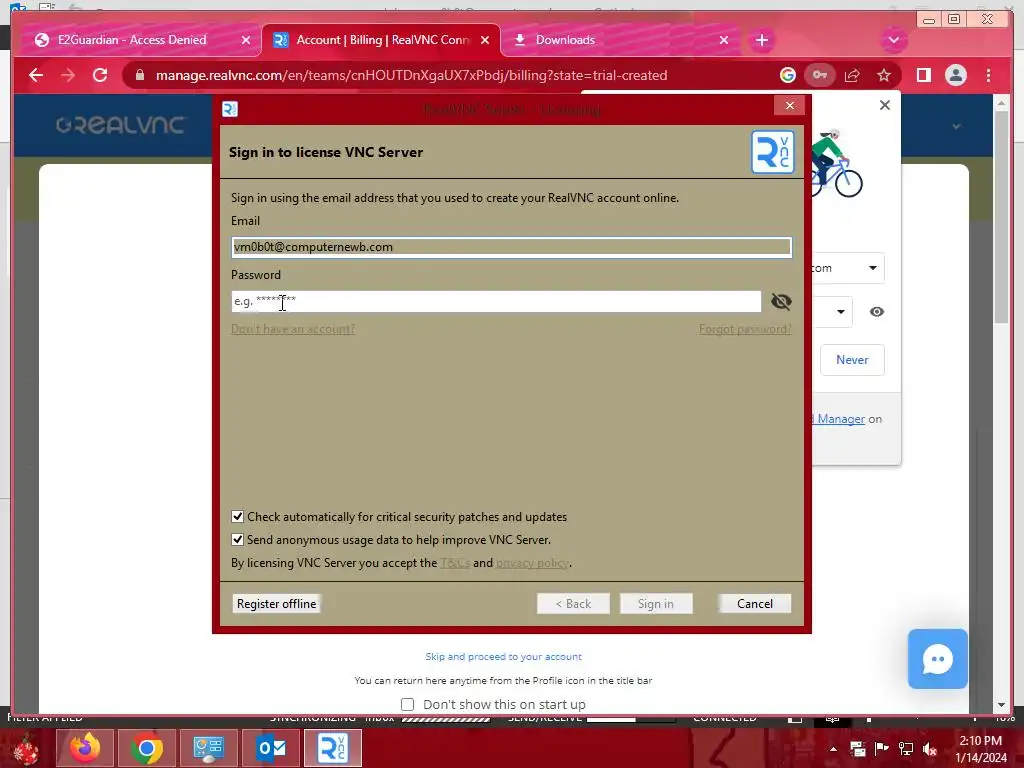Screen dimensions: 1024x768
Task: Toggle the Chrome side panel icon
Action: pyautogui.click(x=923, y=75)
